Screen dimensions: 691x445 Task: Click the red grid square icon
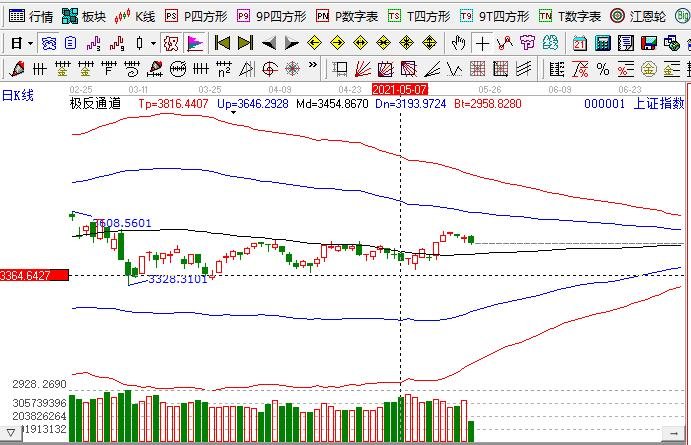tap(477, 69)
